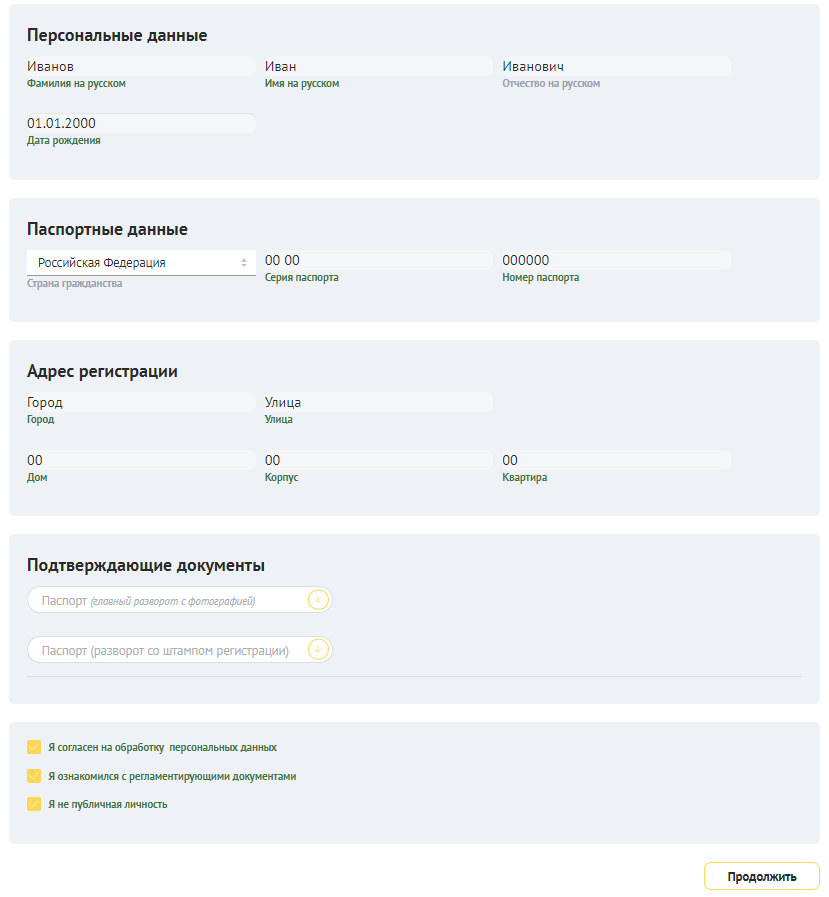Click the date of birth field
829x897 pixels.
click(141, 124)
